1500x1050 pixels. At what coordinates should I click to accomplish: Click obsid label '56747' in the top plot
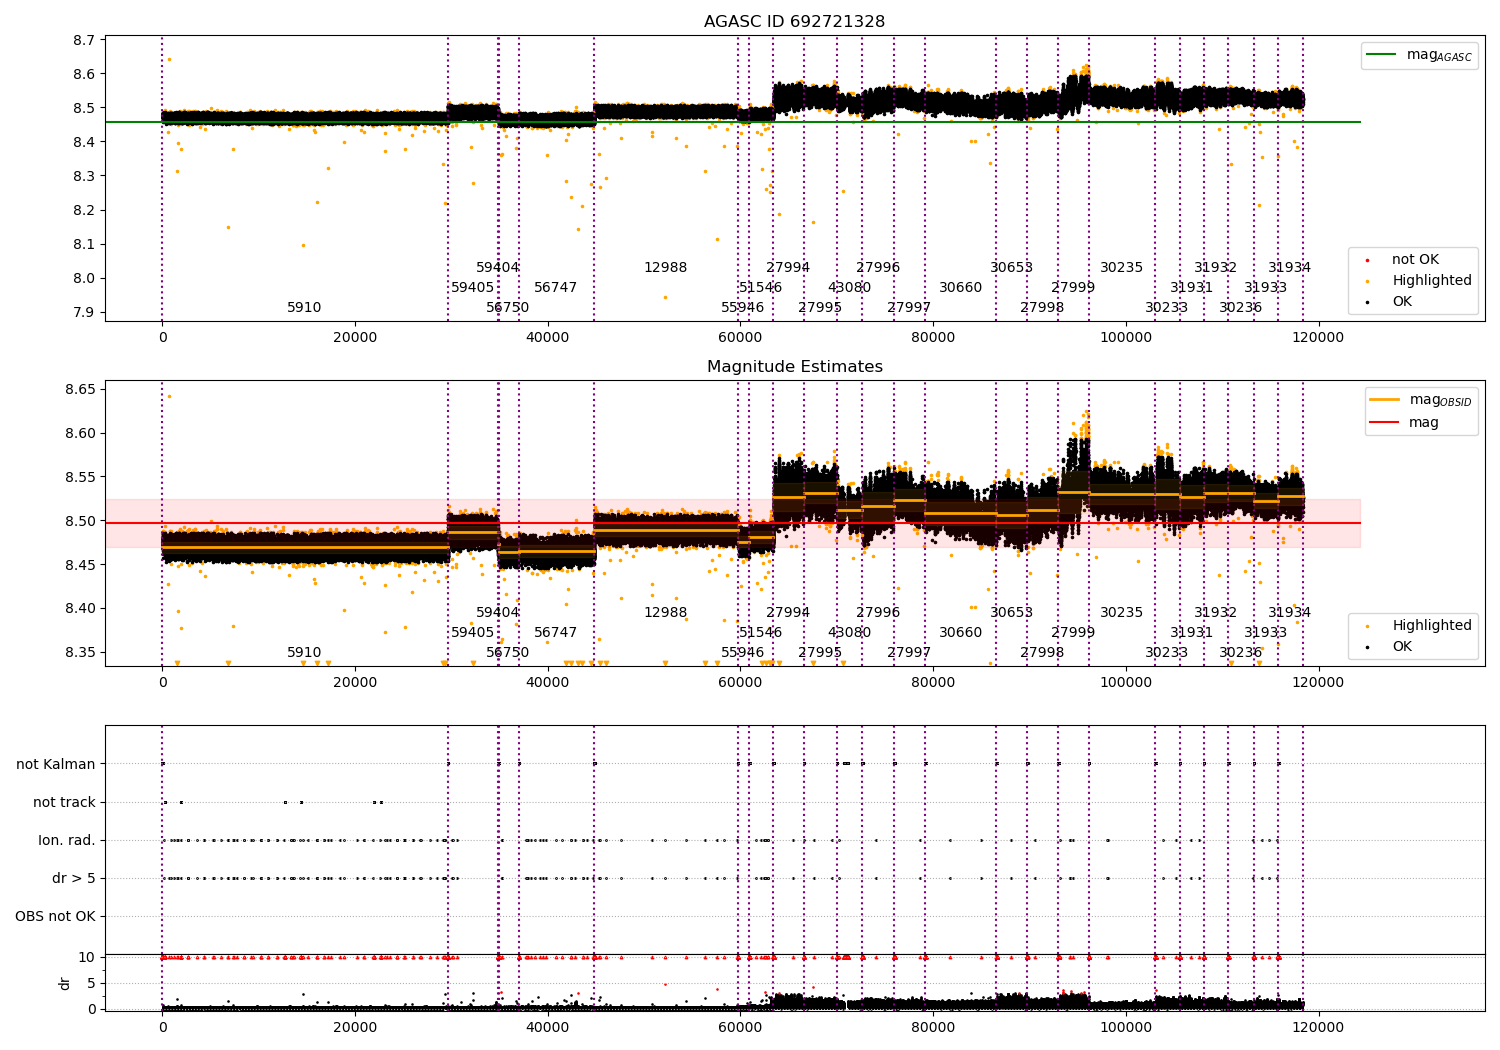click(555, 288)
